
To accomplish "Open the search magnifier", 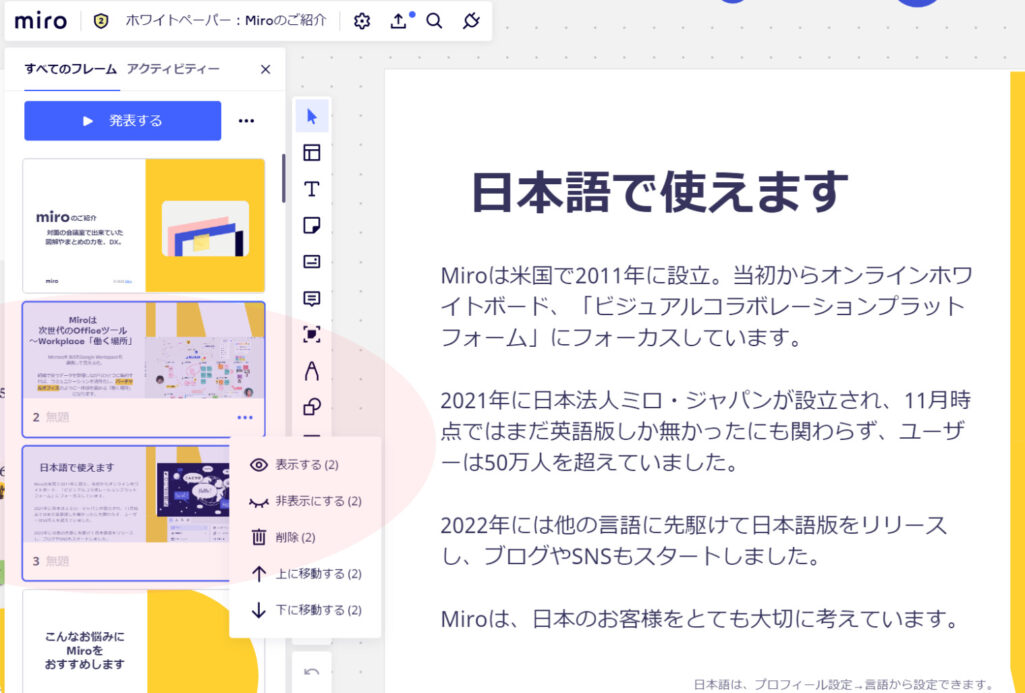I will click(434, 21).
